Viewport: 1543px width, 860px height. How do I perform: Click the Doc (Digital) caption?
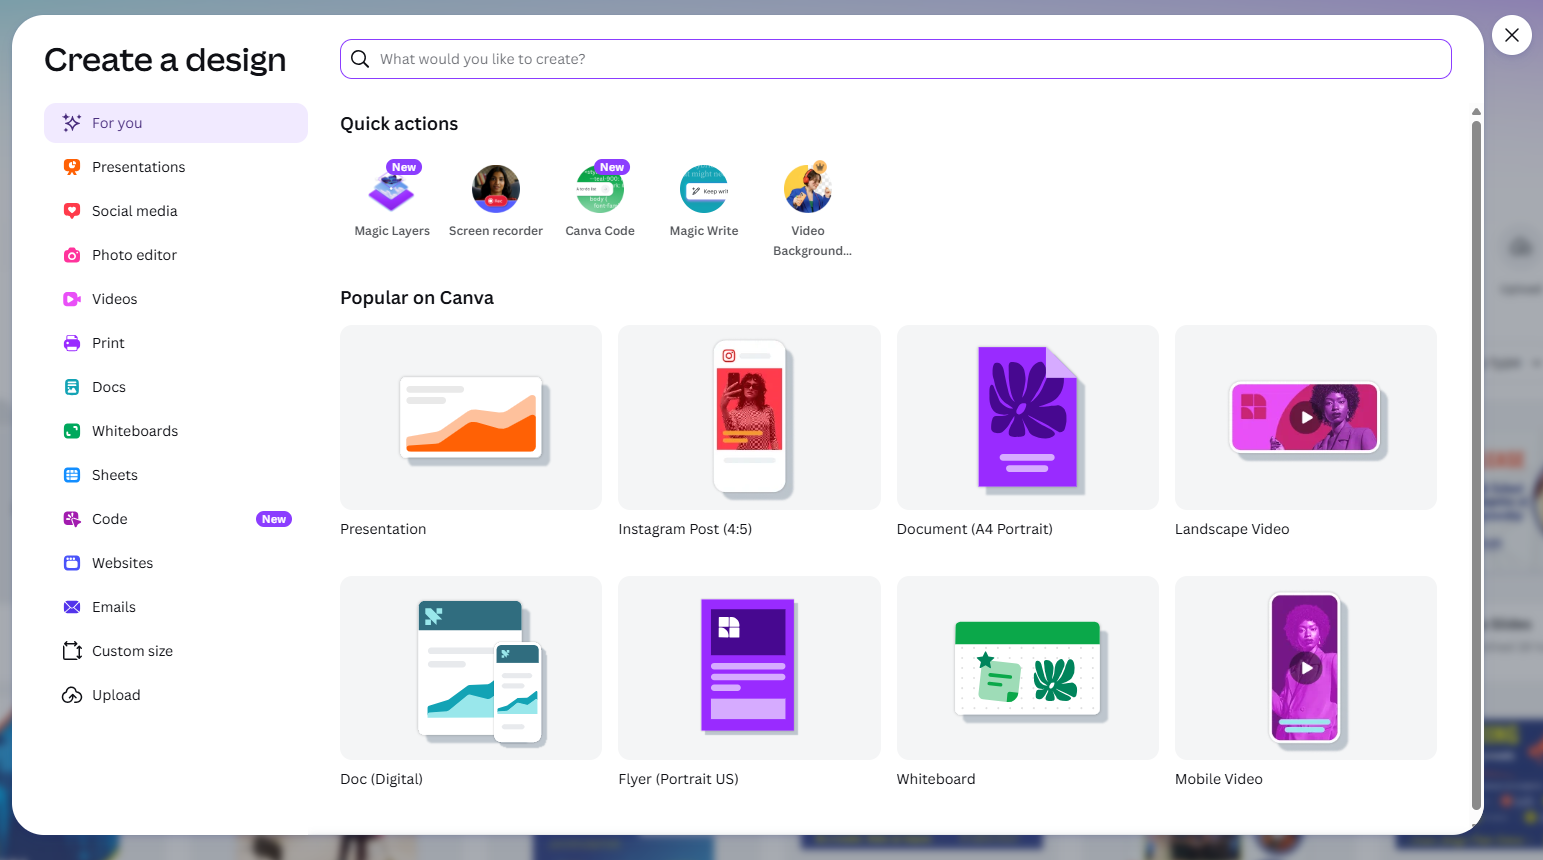coord(381,779)
